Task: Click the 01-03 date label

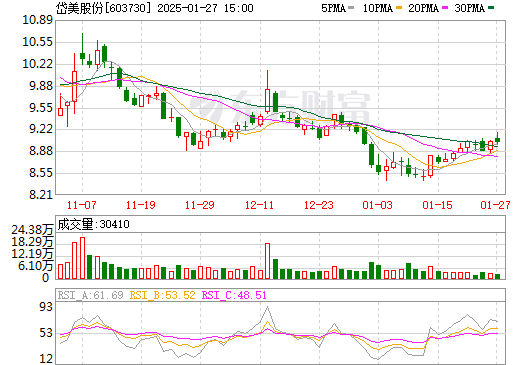Action: [x=378, y=205]
